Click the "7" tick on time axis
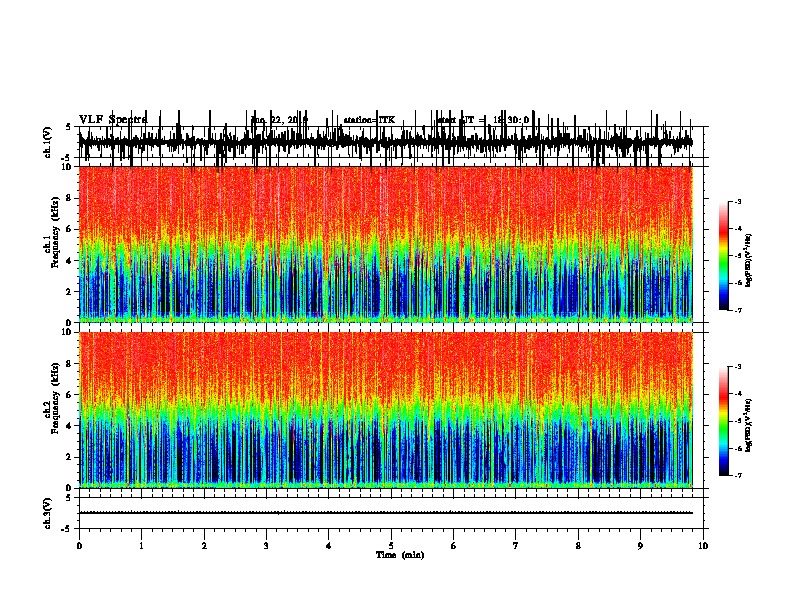This screenshot has height=612, width=792. click(x=516, y=546)
